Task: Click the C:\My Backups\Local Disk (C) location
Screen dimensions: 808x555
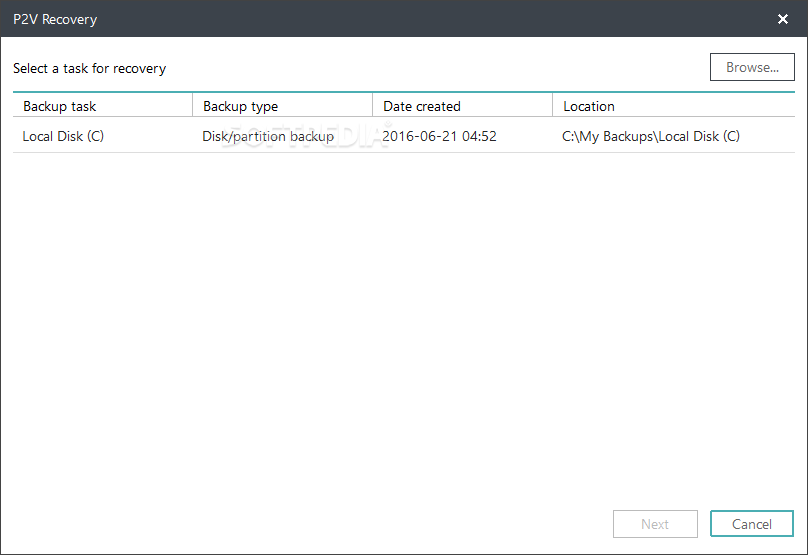Action: tap(651, 136)
